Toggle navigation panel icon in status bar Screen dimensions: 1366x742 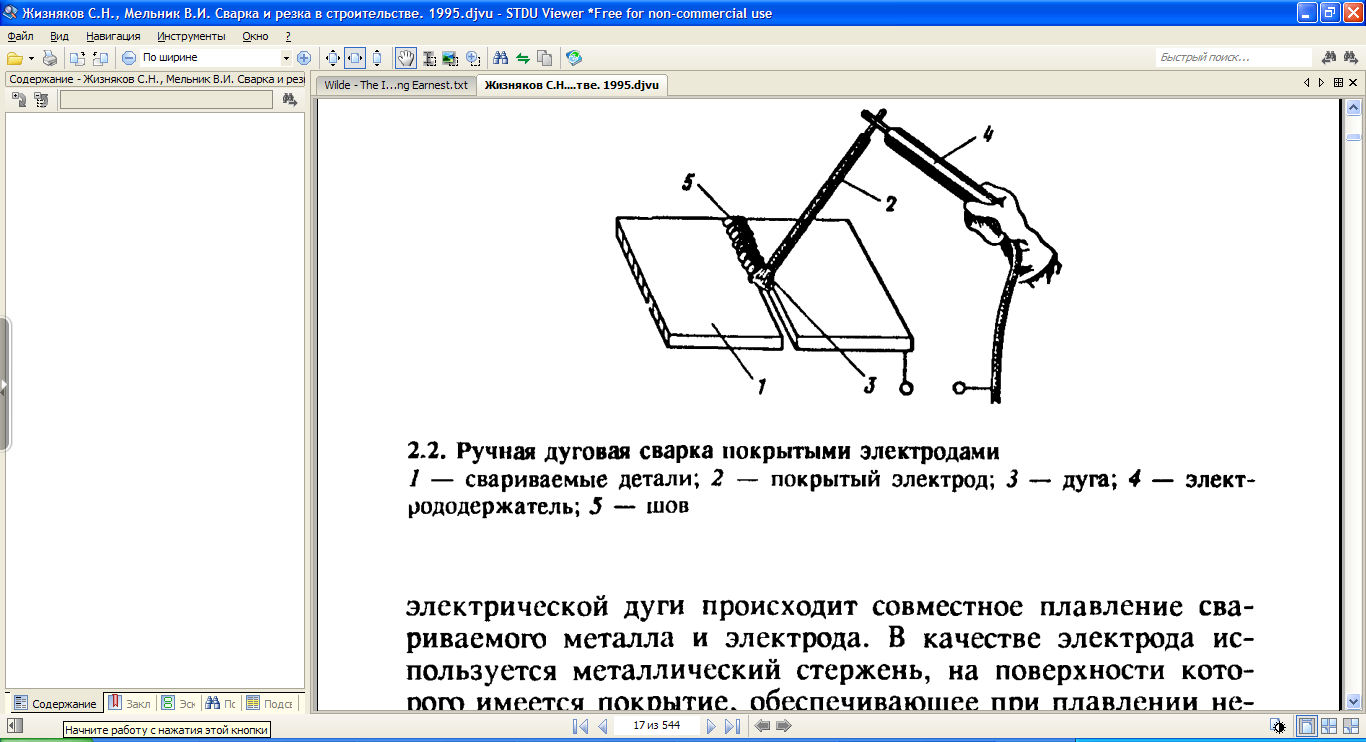tap(14, 725)
